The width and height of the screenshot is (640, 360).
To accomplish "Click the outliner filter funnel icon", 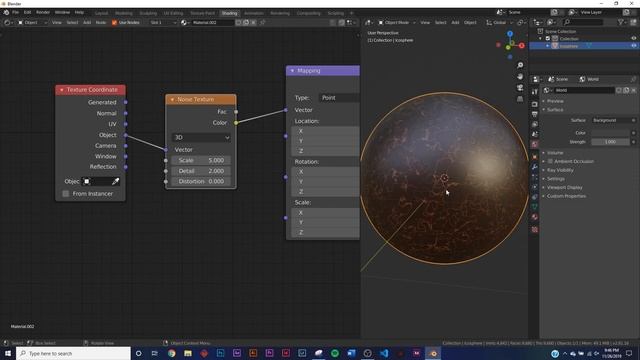I will tap(620, 22).
